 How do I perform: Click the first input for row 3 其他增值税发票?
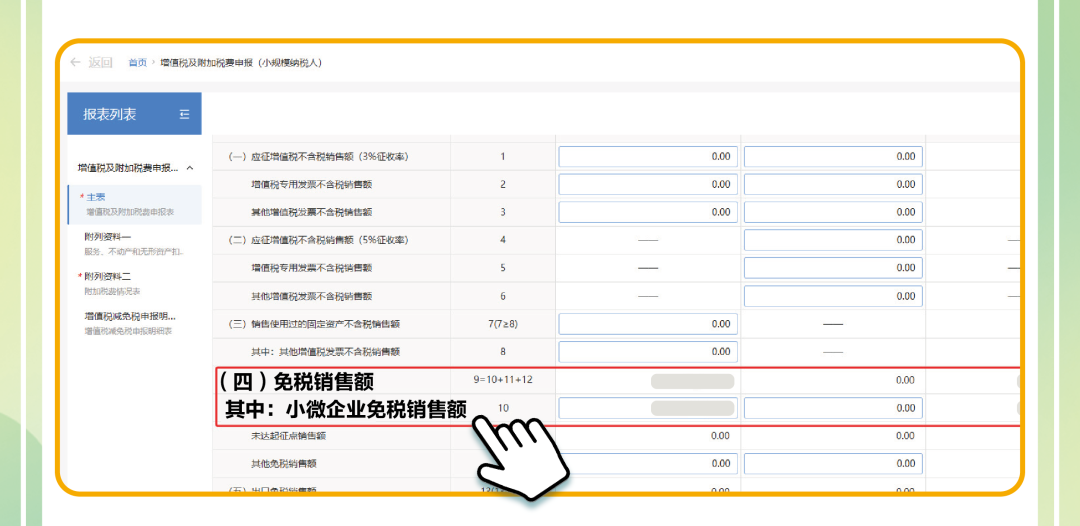tap(647, 212)
